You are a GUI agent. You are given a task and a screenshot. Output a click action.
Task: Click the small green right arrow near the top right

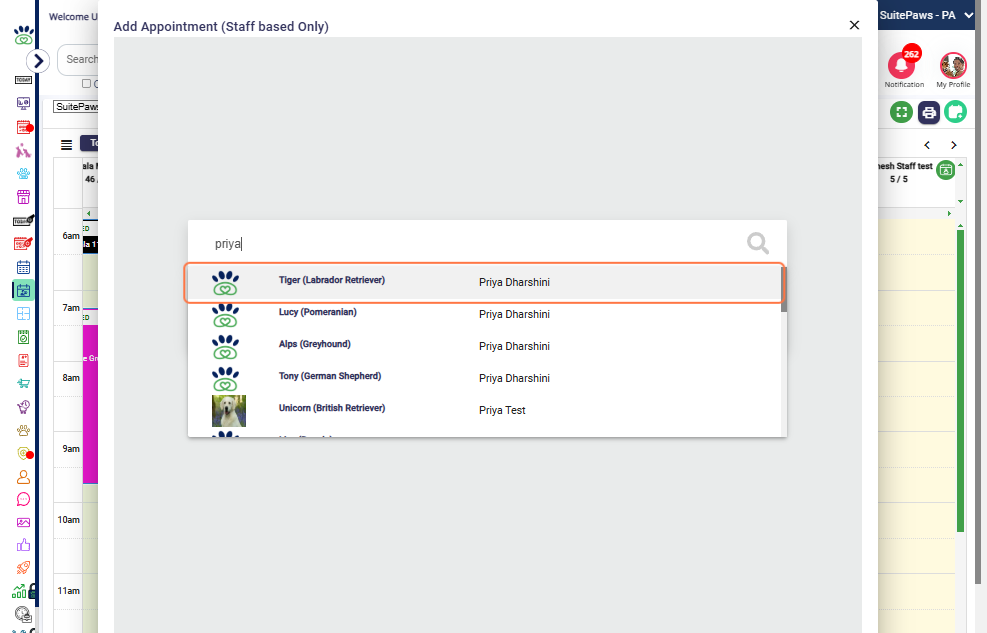pos(949,213)
